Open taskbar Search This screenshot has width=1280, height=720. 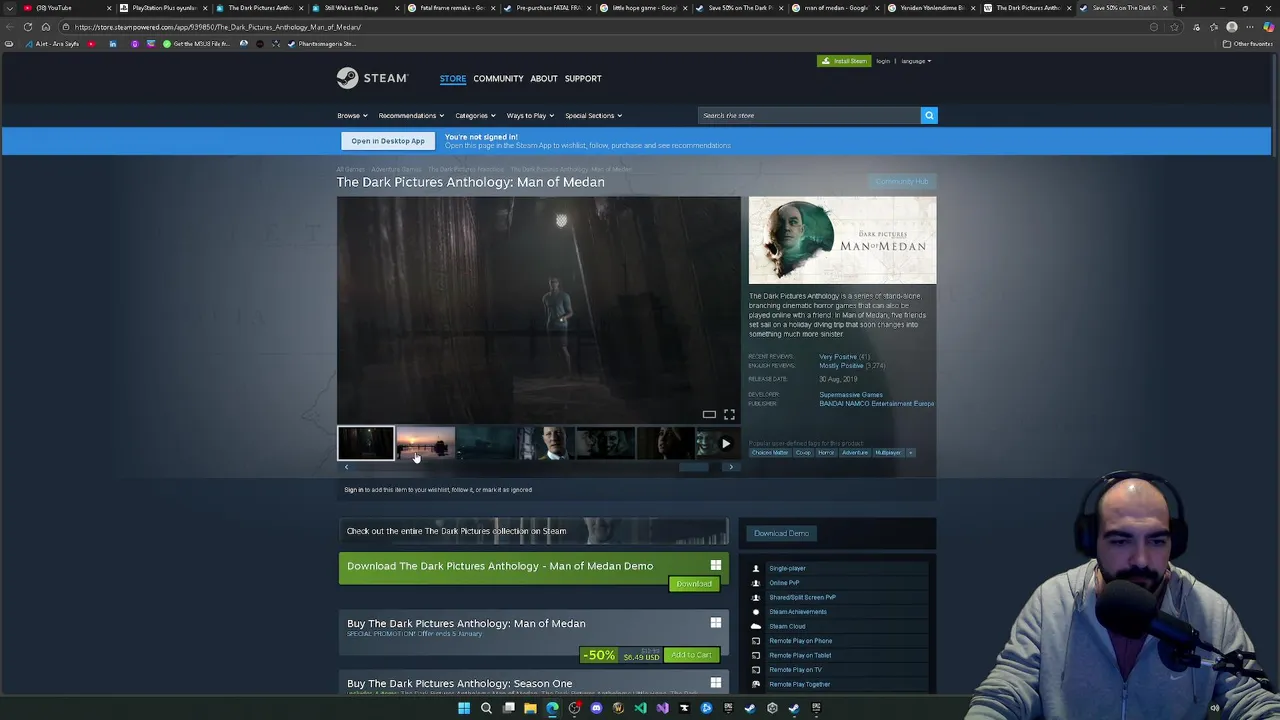(x=486, y=708)
